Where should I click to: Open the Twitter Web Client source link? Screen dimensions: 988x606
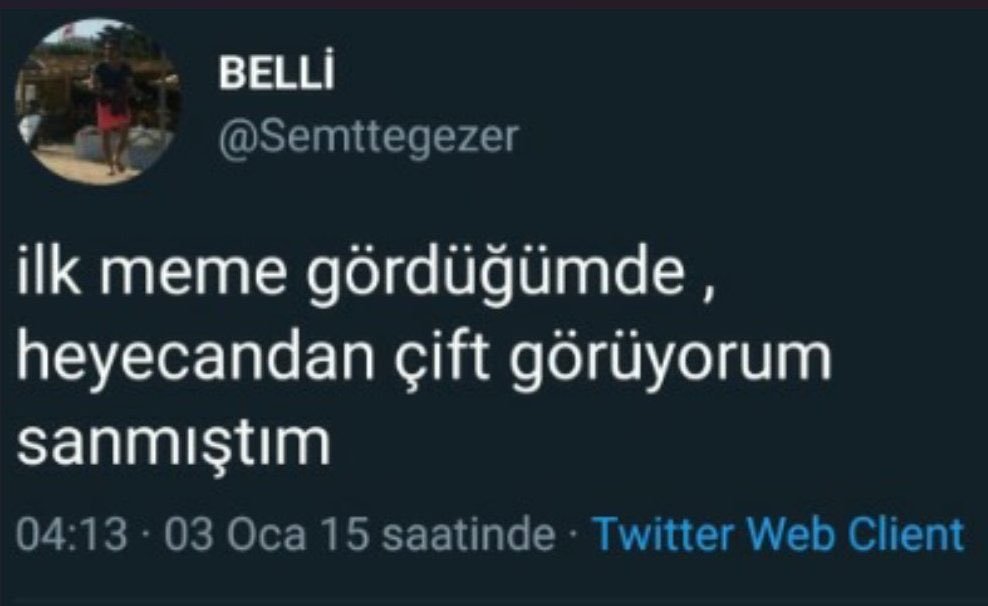tap(779, 535)
